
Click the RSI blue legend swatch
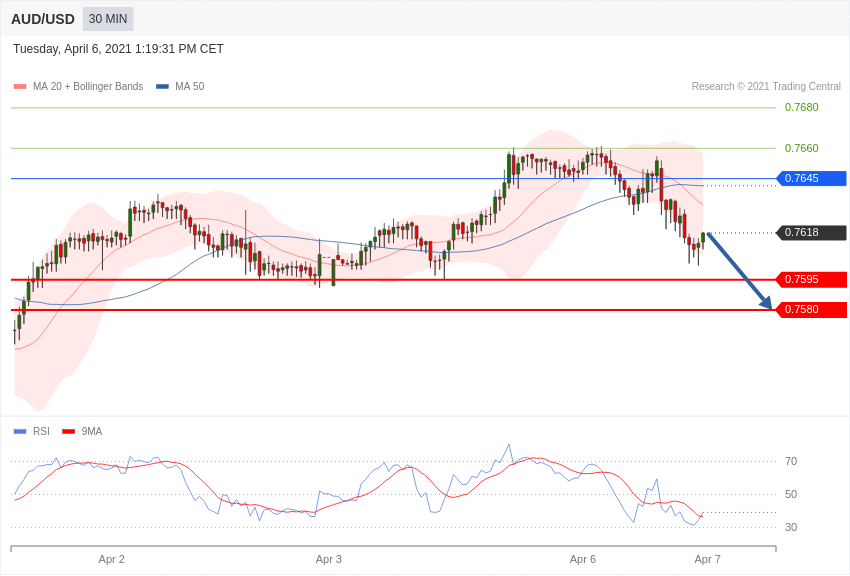pos(20,432)
